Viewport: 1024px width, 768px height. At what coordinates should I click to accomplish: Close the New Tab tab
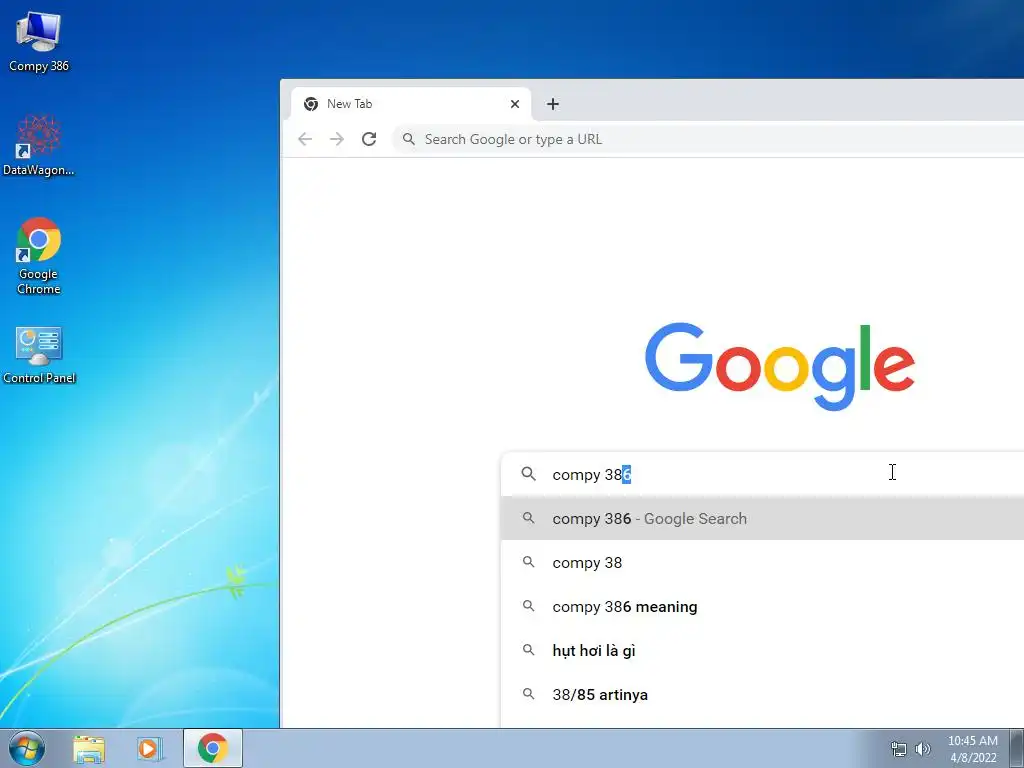[515, 104]
